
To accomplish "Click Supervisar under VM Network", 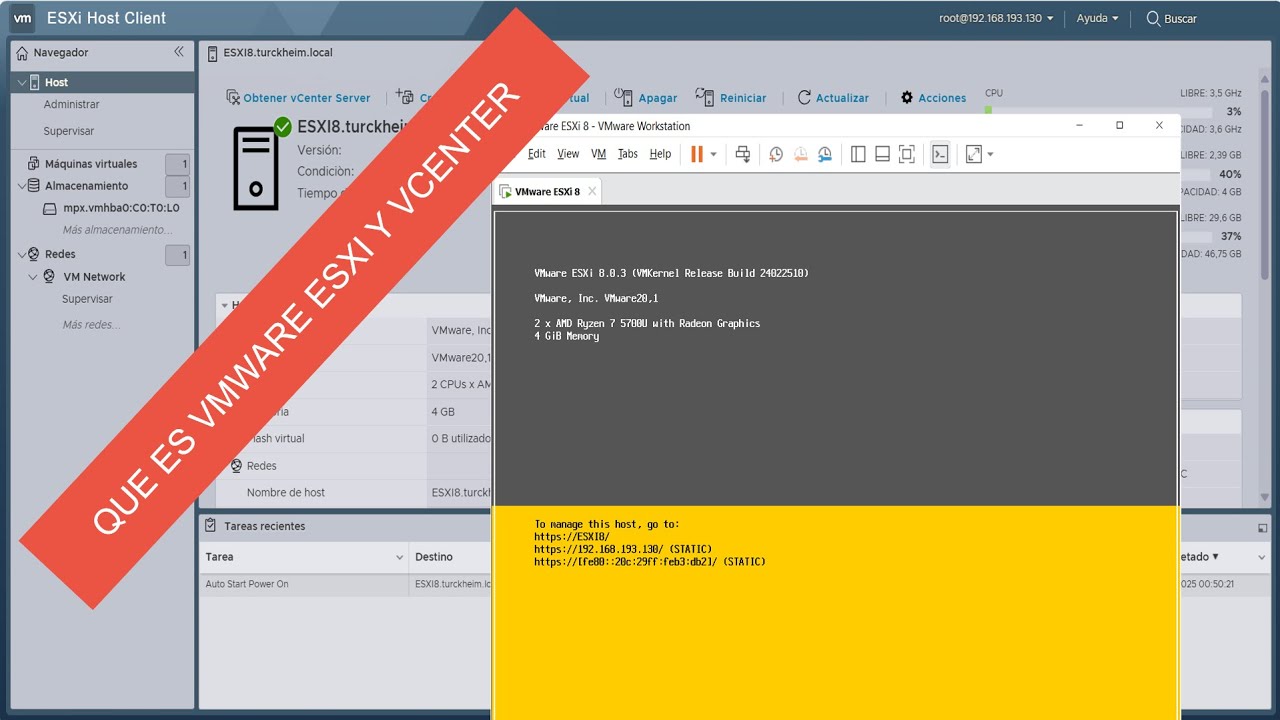I will (x=87, y=299).
